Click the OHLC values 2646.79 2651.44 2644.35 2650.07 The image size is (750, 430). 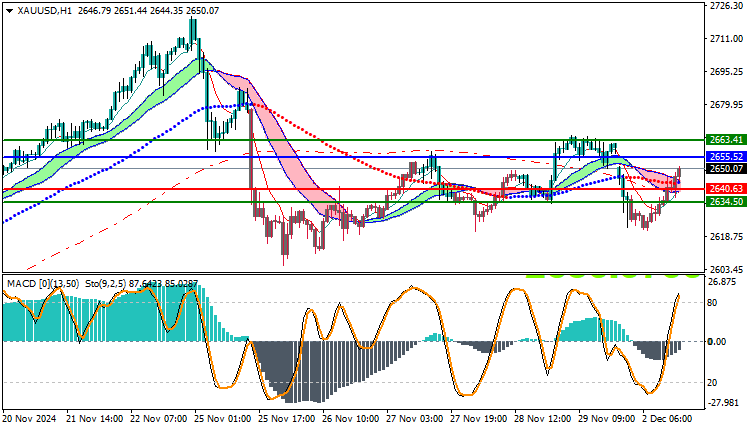point(148,11)
